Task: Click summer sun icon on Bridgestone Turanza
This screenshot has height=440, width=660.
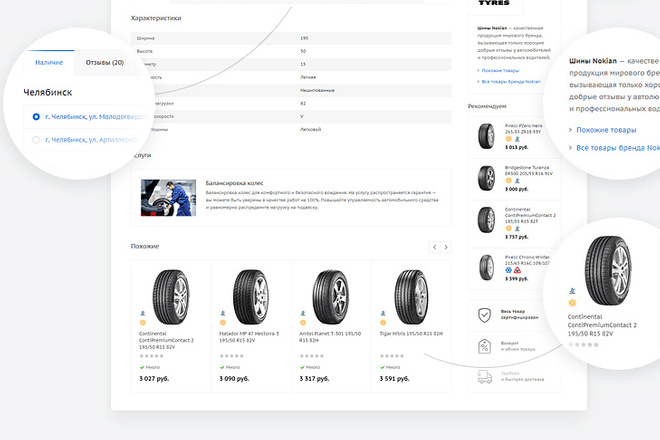Action: (x=508, y=180)
